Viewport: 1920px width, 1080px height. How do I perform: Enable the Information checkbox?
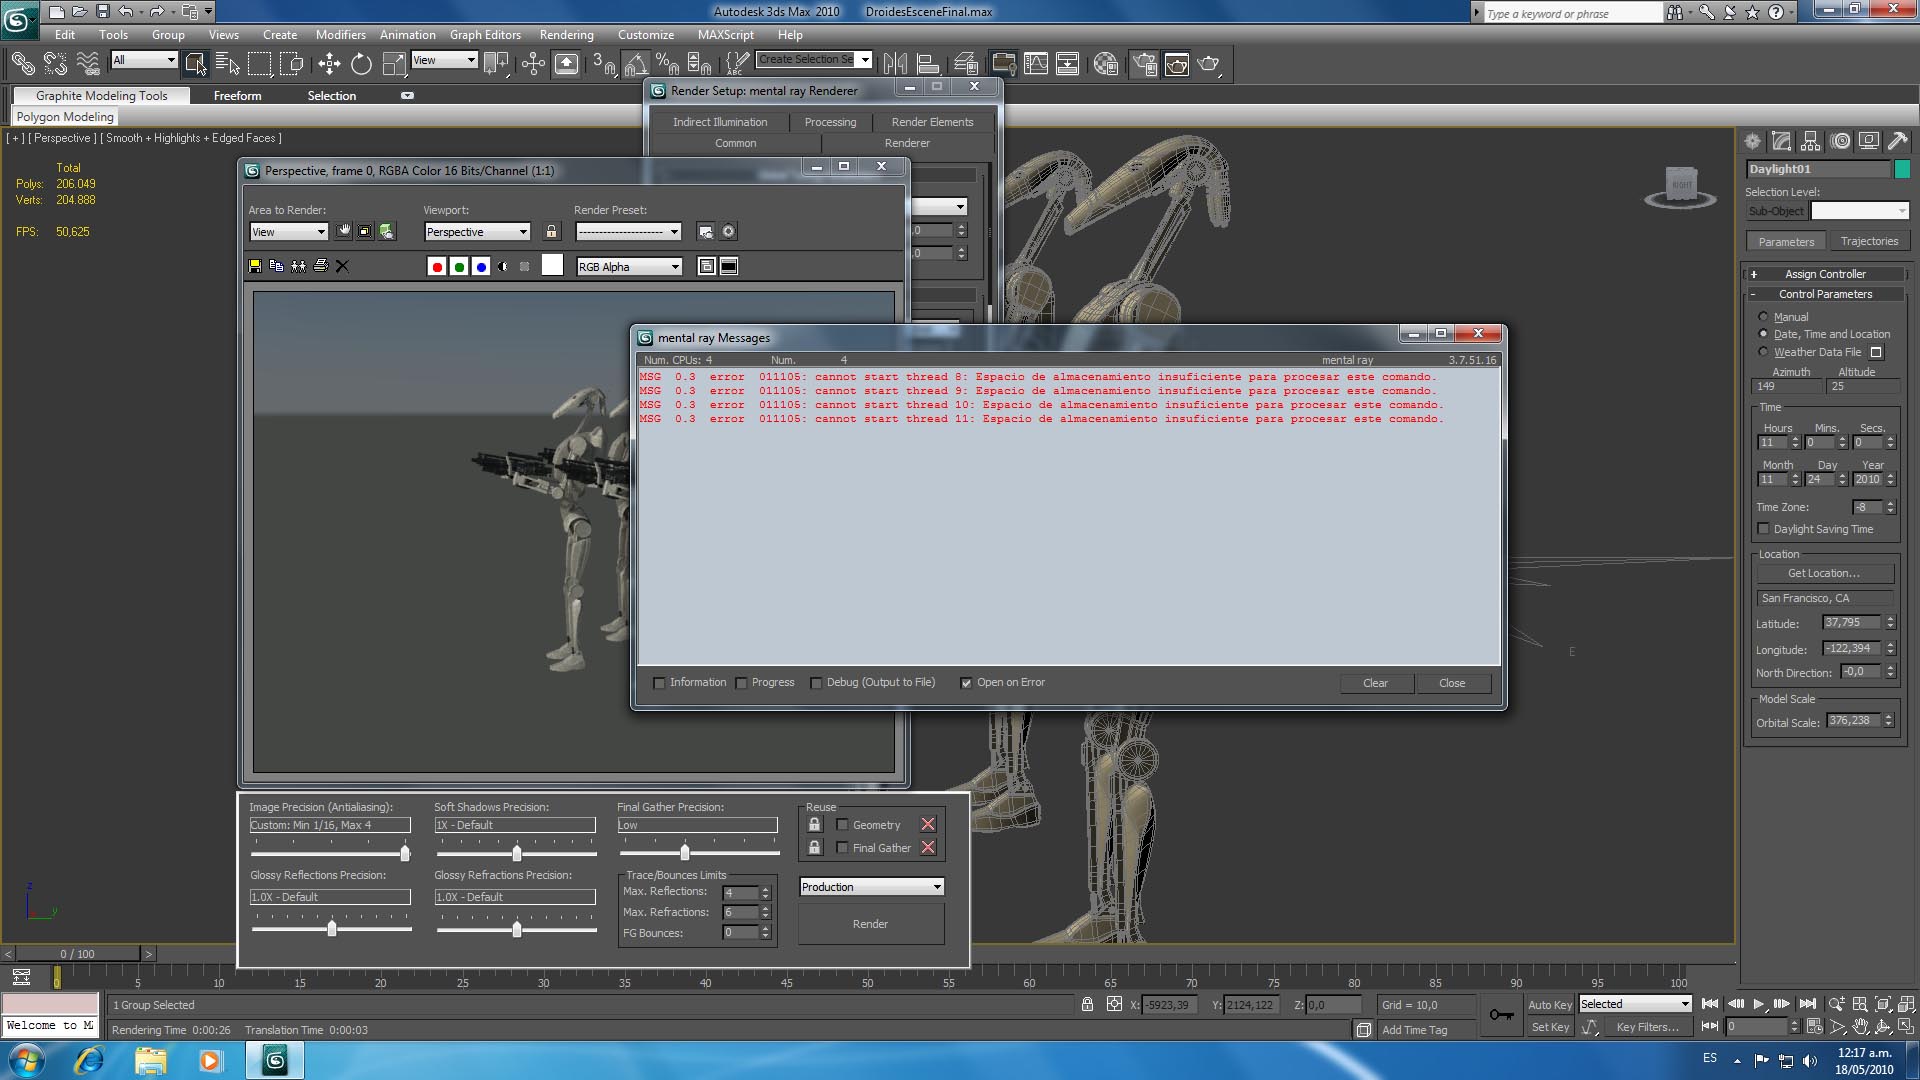click(659, 683)
